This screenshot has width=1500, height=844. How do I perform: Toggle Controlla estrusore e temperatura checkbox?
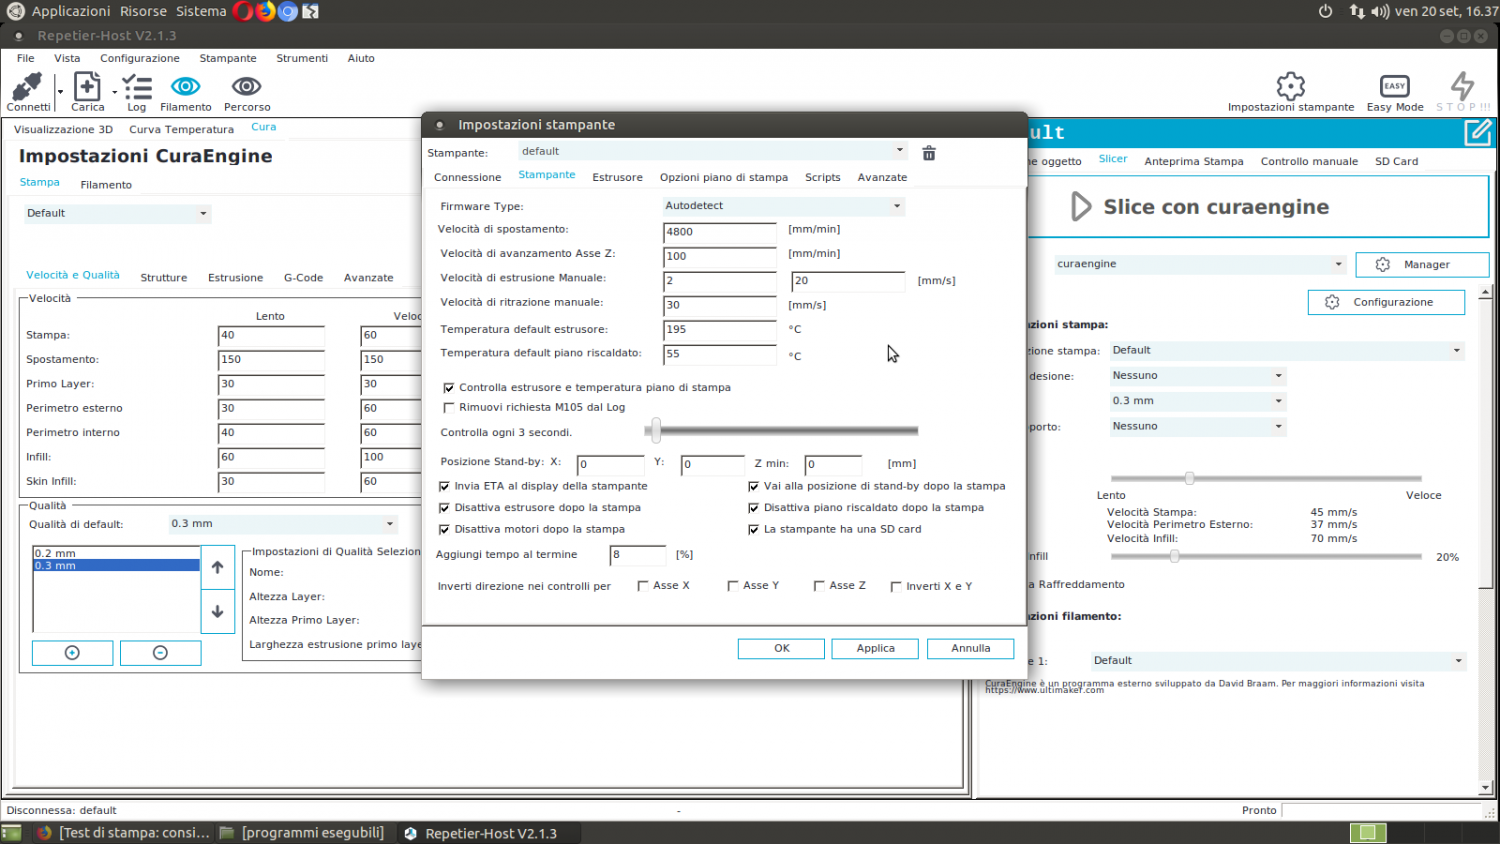point(449,388)
